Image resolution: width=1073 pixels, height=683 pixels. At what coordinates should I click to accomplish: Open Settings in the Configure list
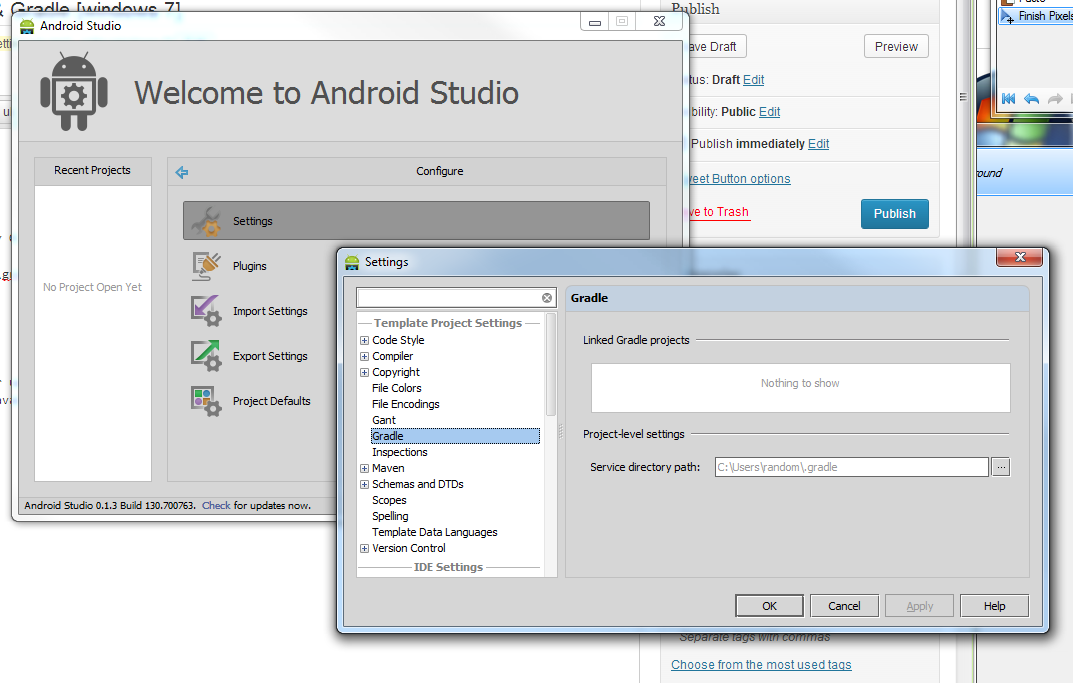tap(416, 221)
